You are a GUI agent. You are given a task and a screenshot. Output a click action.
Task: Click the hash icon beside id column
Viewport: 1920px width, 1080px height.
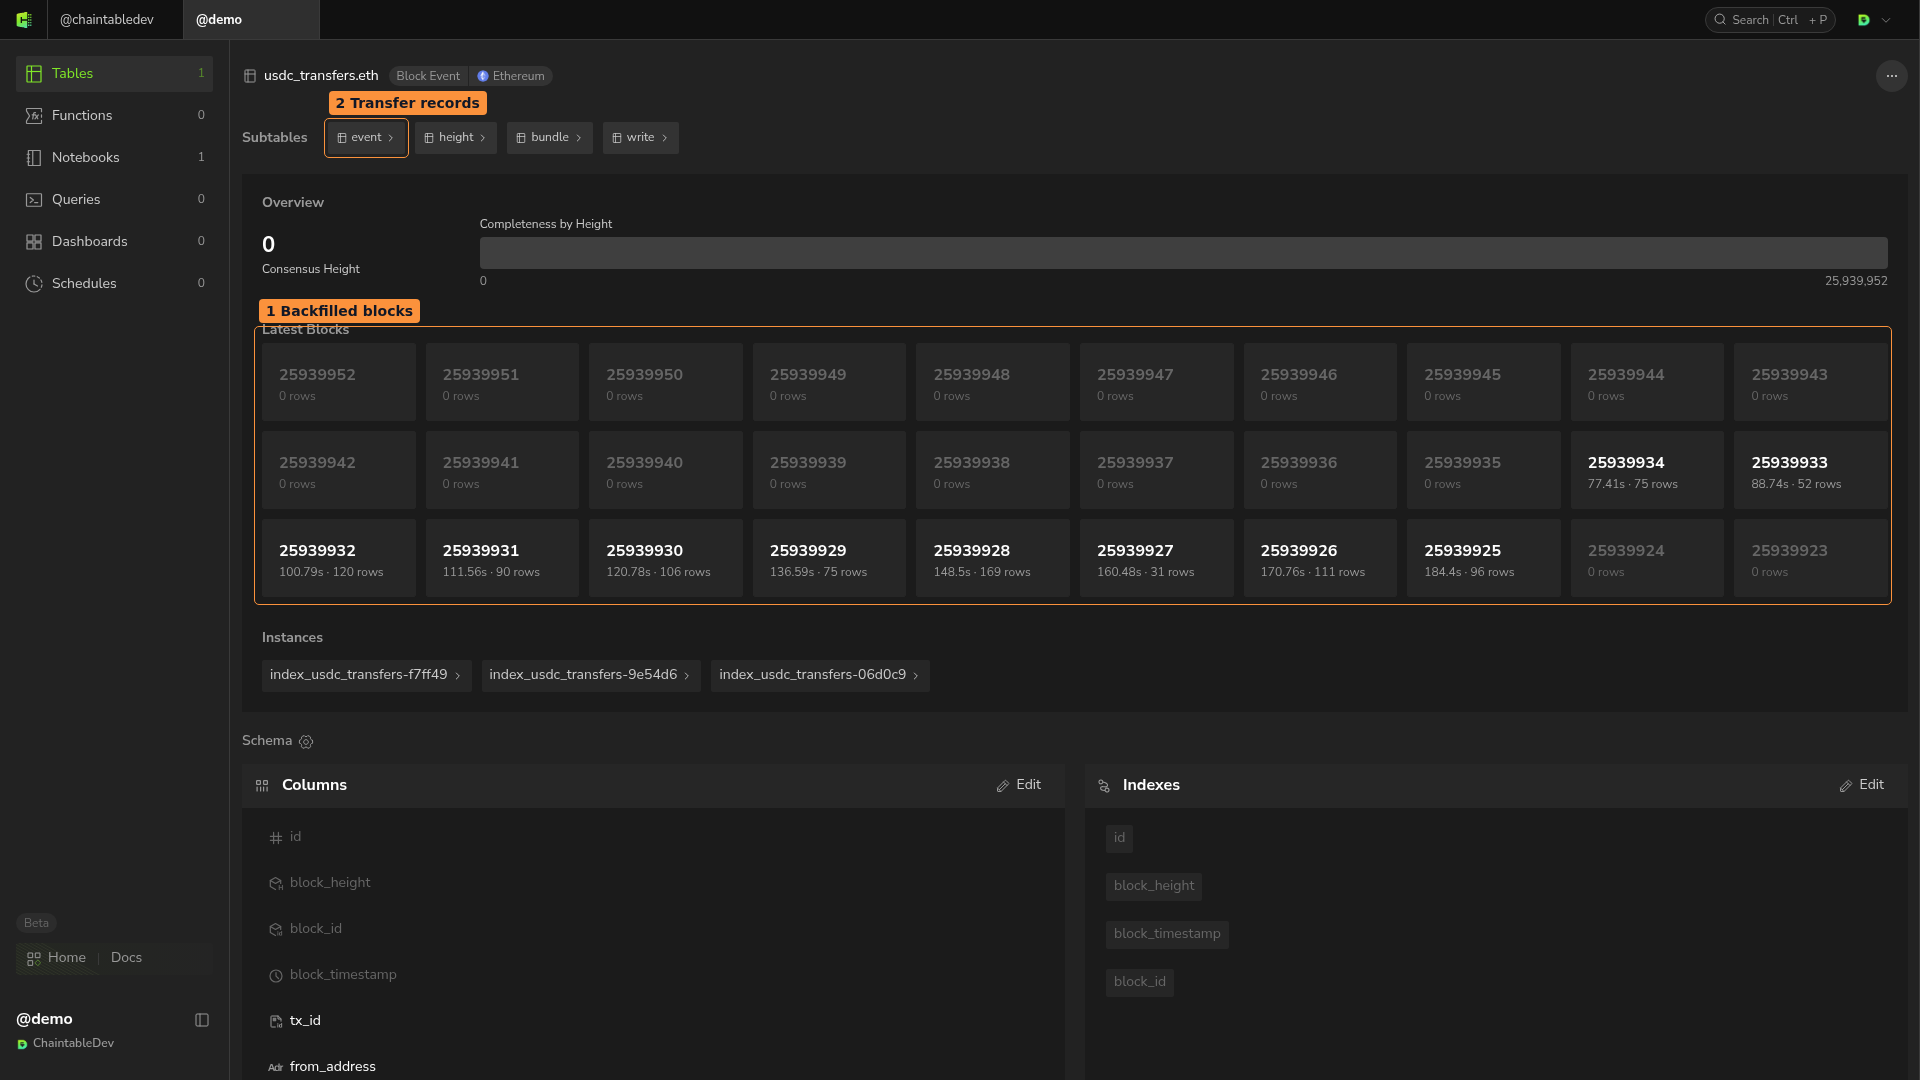pos(276,838)
